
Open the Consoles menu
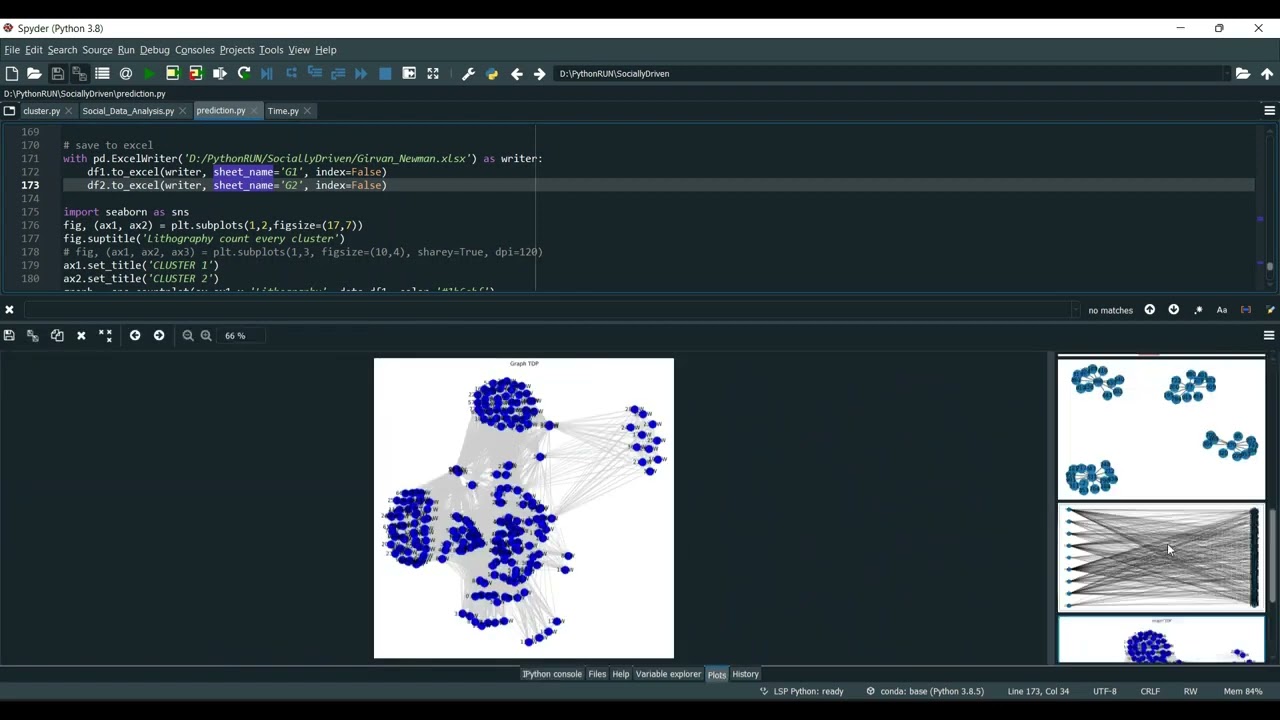point(195,49)
